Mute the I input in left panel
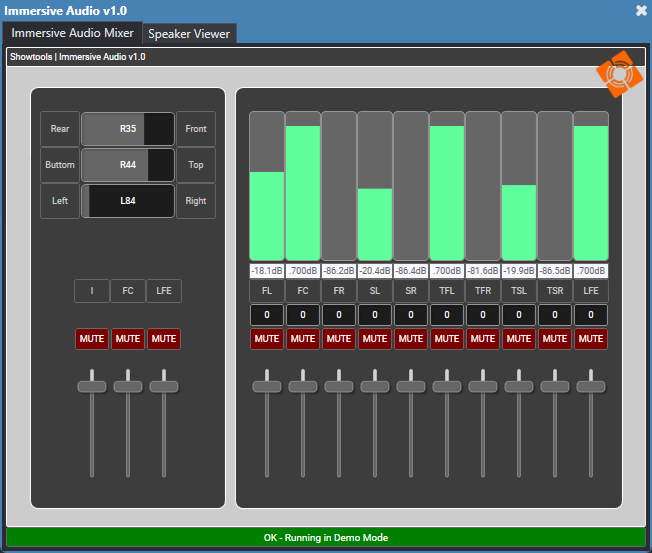652x553 pixels. point(92,339)
